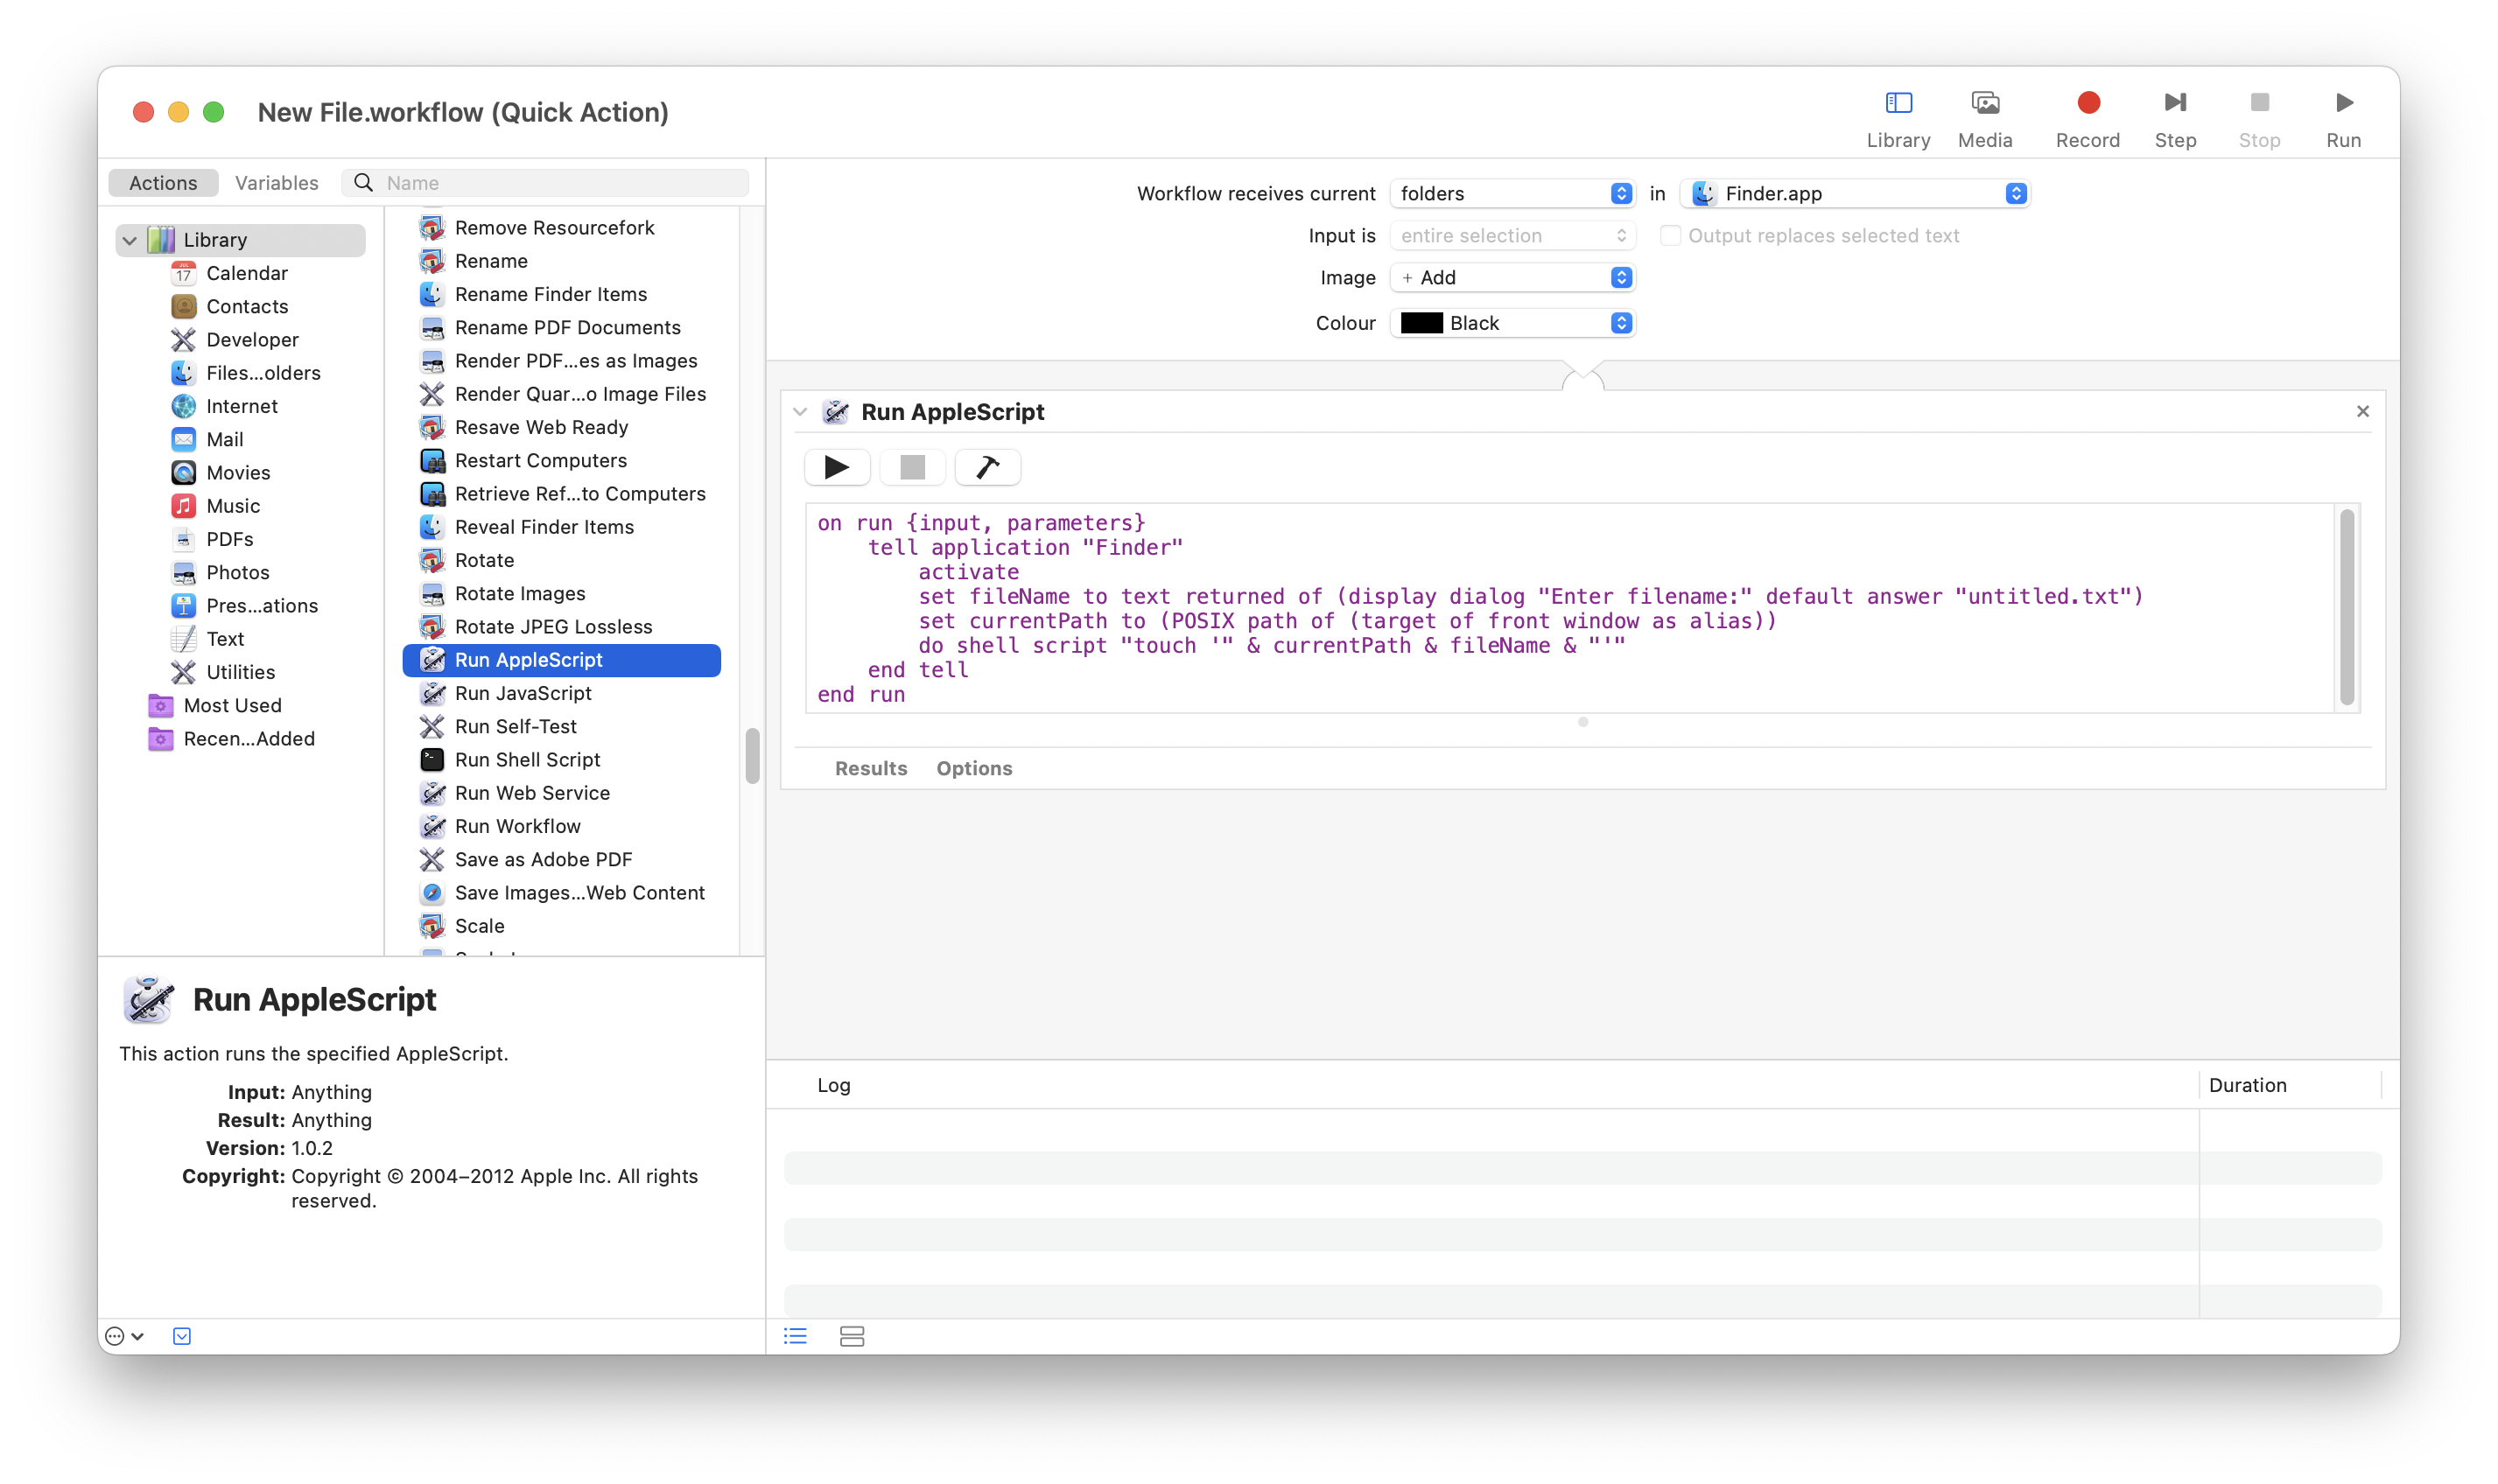Click the script editor scrollbar
Viewport: 2498px width, 1484px height.
(2346, 607)
